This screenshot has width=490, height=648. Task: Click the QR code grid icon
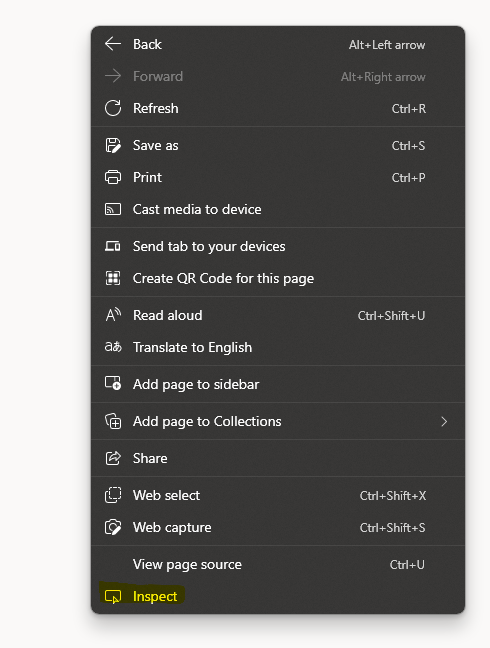(x=113, y=278)
